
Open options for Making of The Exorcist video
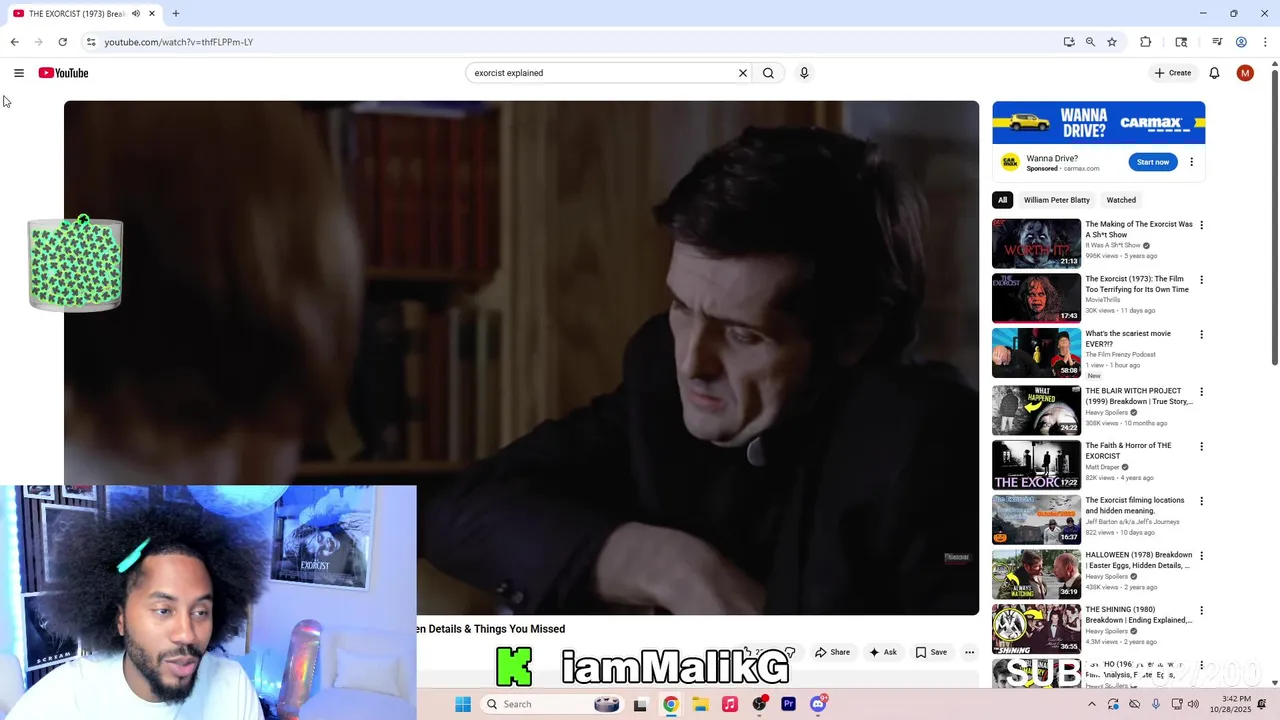(x=1201, y=225)
